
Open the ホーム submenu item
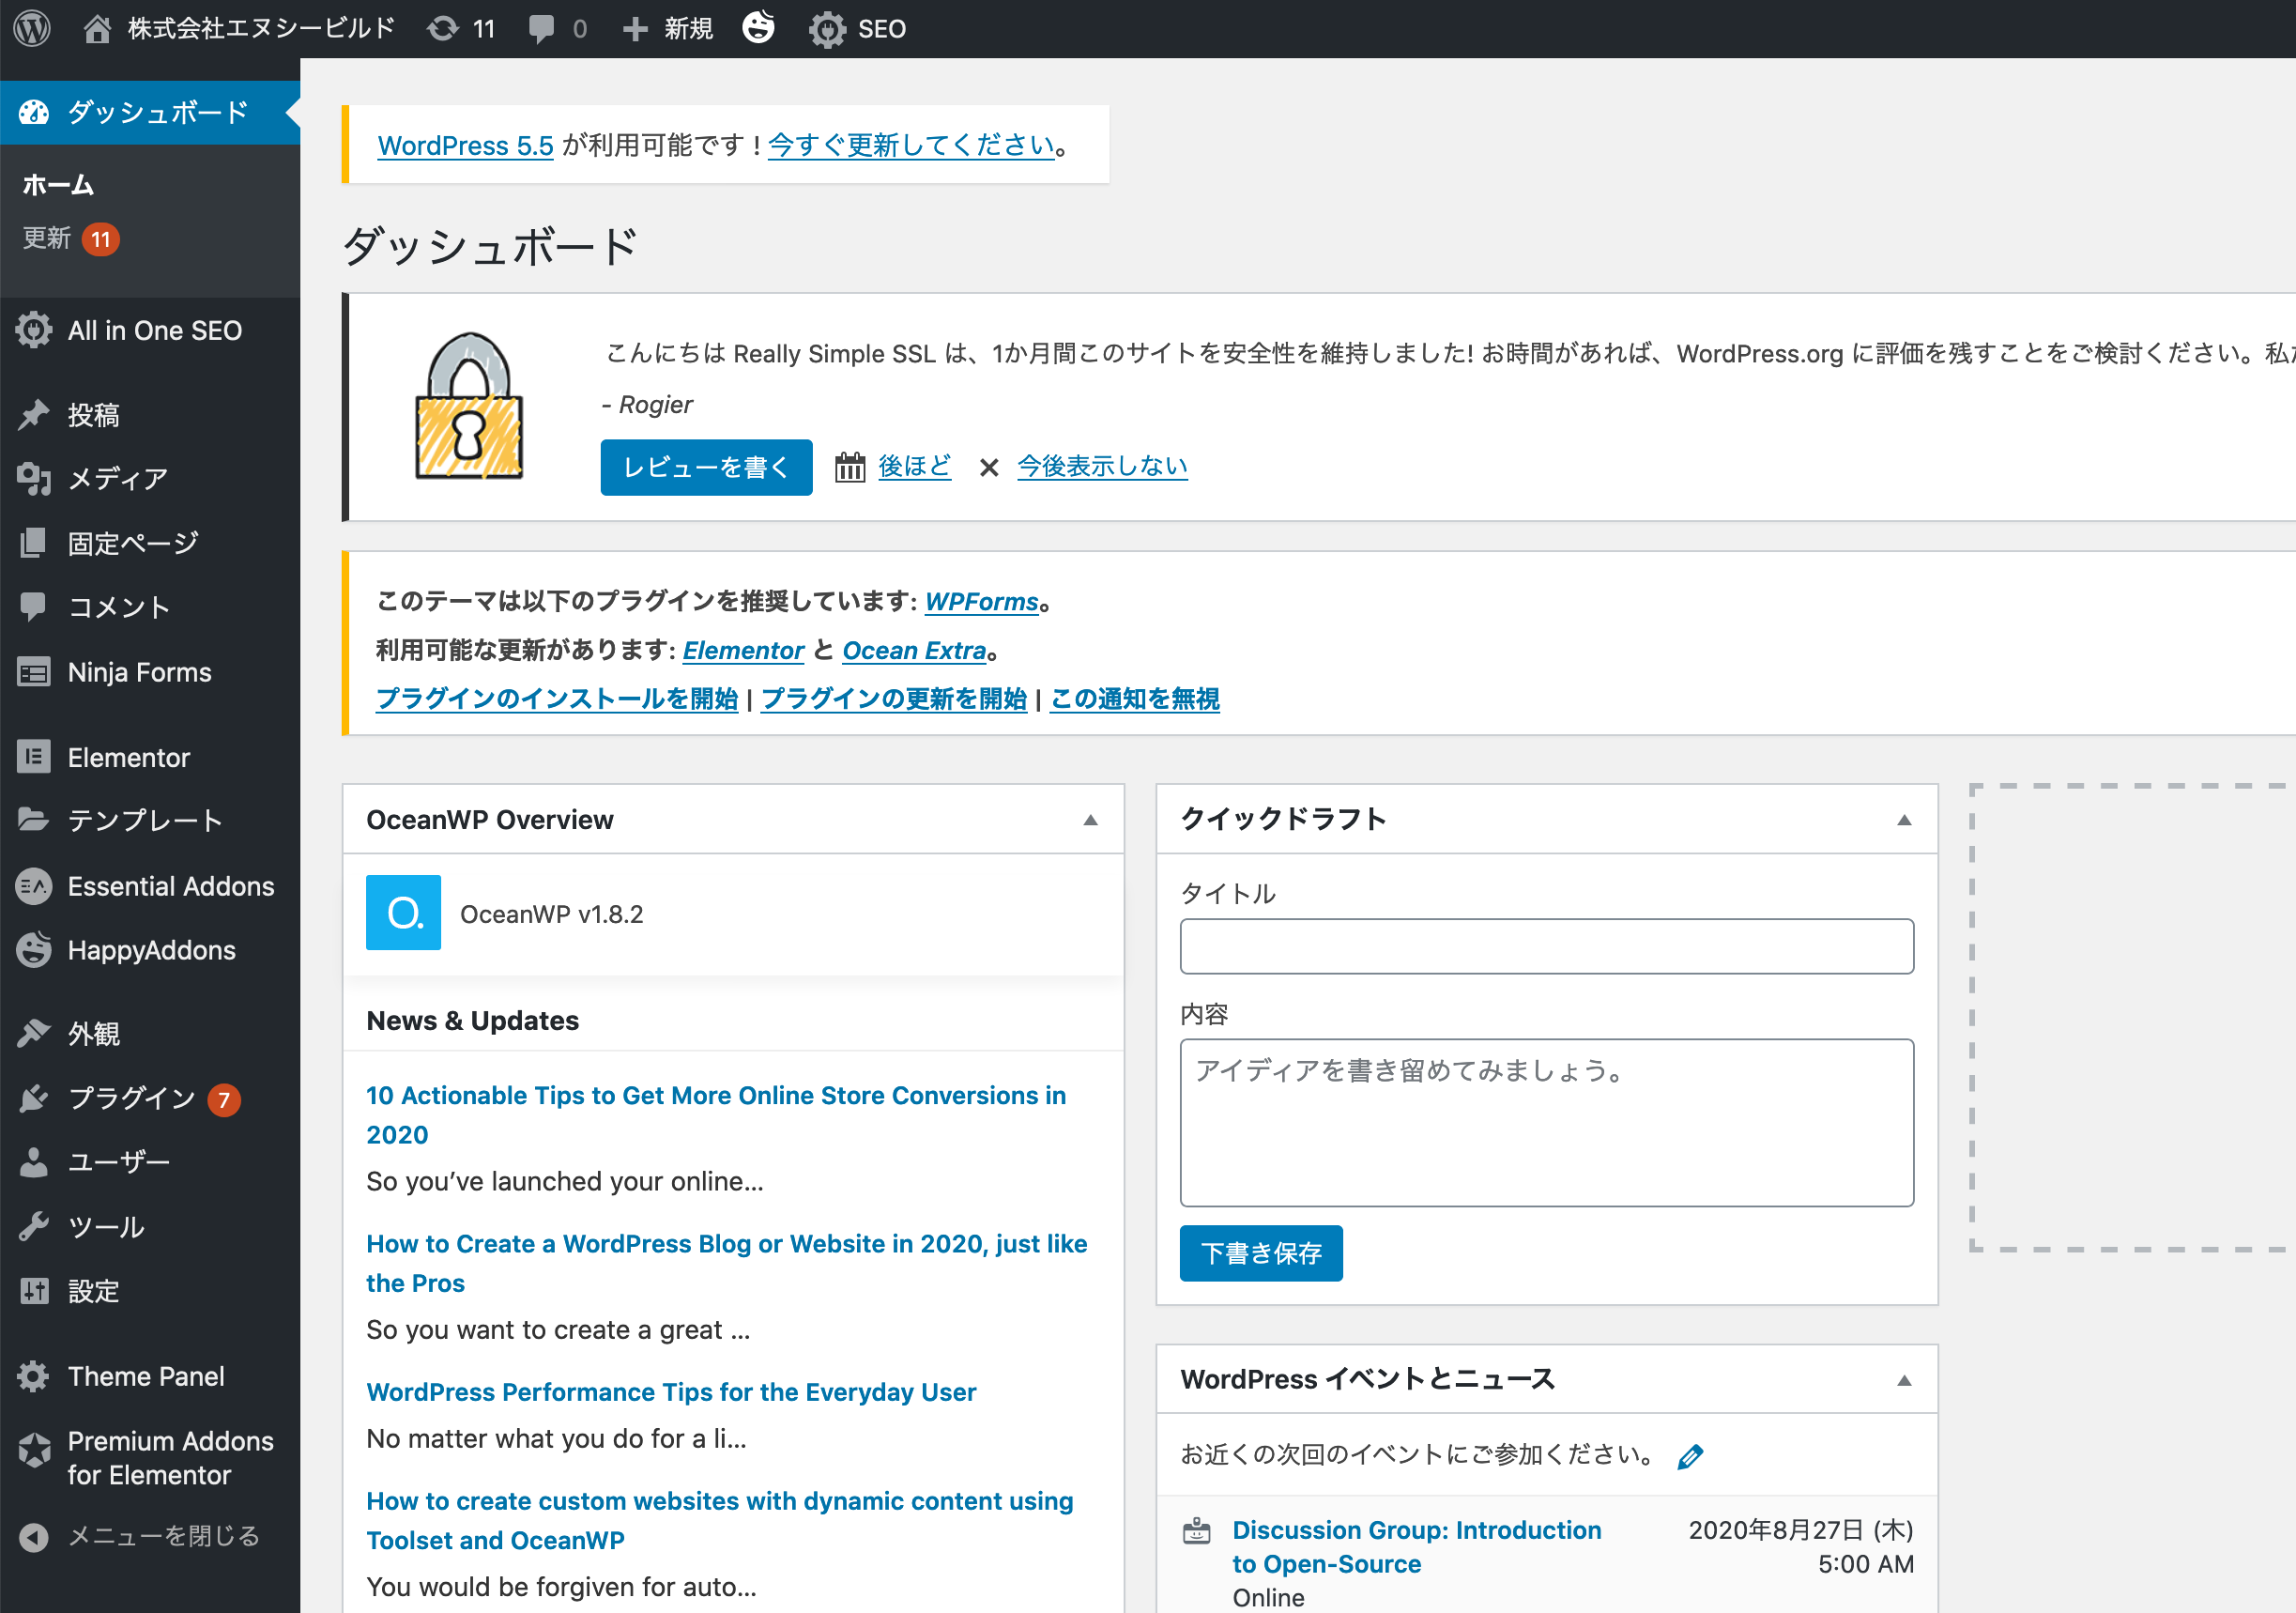pos(58,184)
